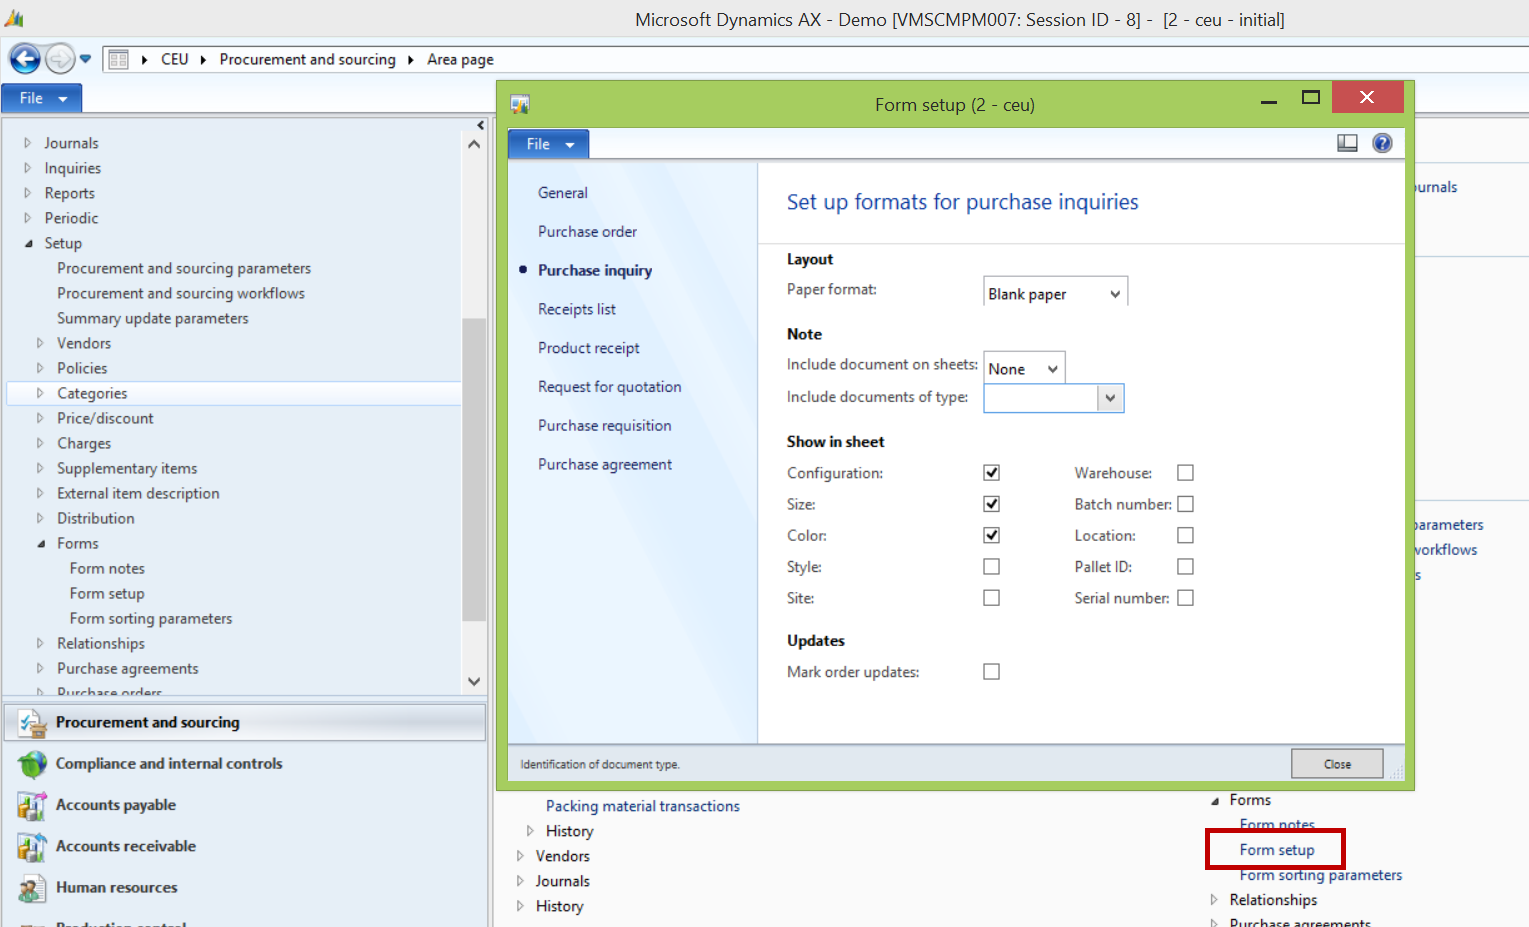Click the Dynamics AX logo in the title bar

pyautogui.click(x=15, y=18)
